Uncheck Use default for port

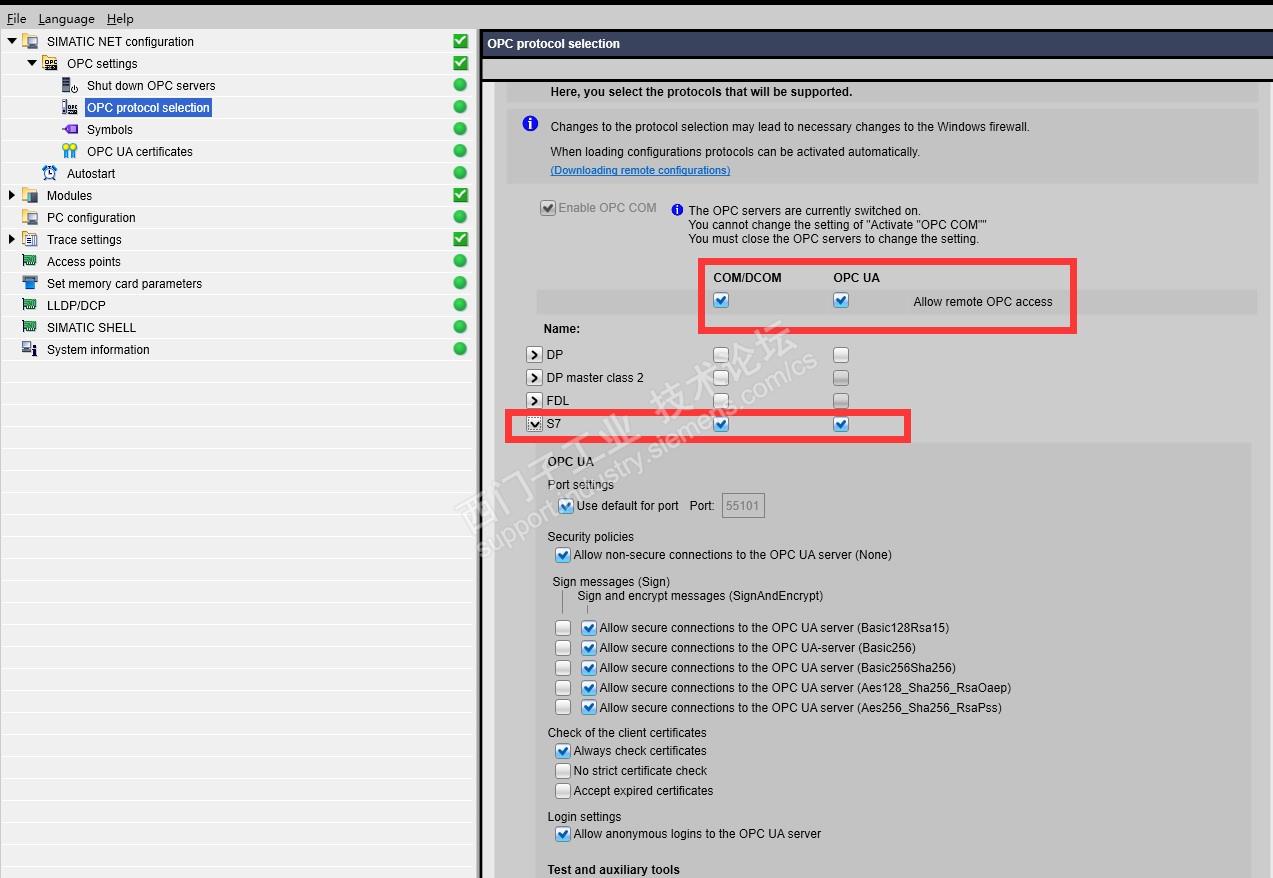pos(566,506)
